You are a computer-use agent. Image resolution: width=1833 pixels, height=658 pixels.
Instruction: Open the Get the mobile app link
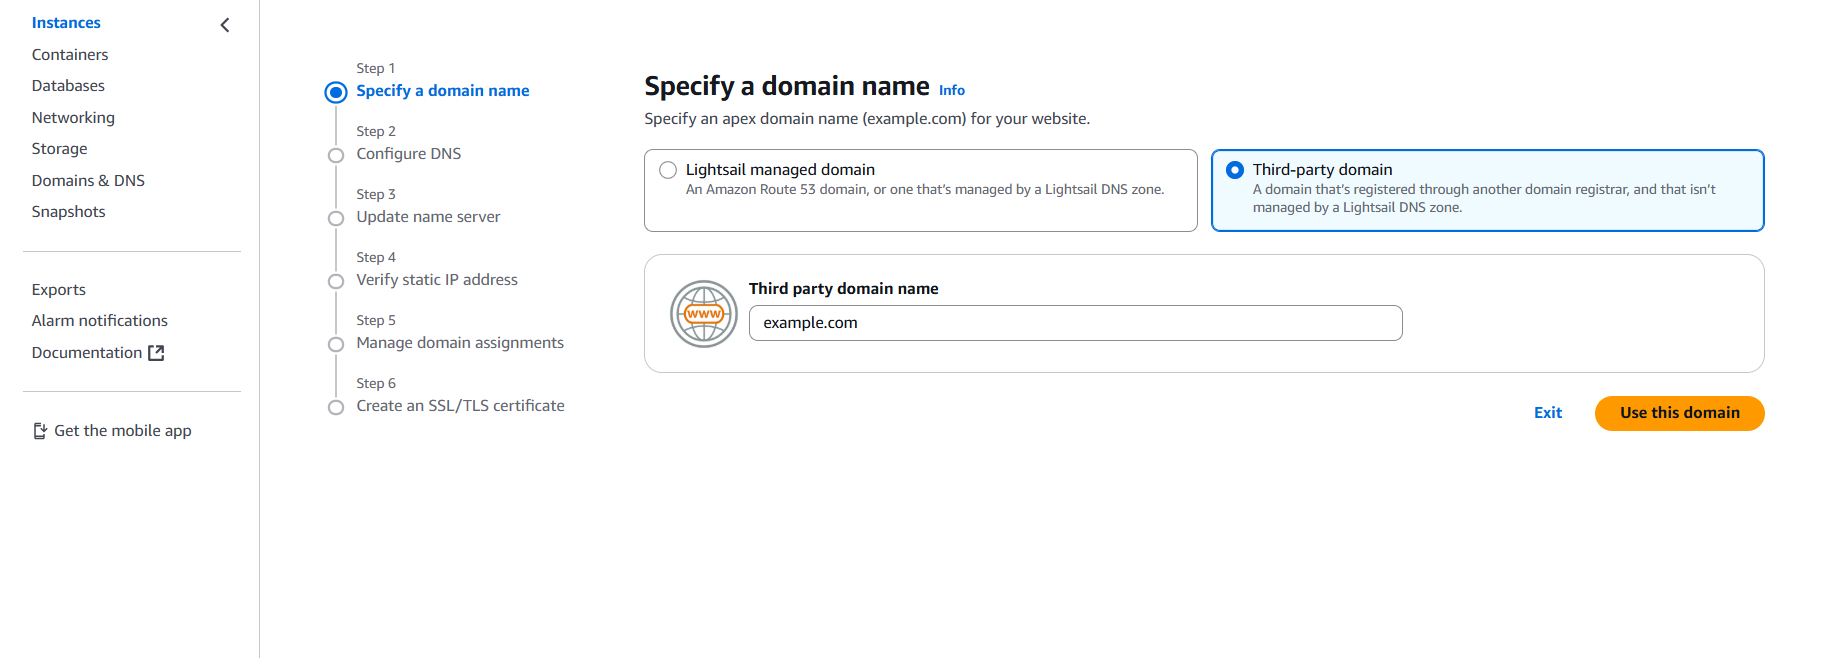(122, 431)
